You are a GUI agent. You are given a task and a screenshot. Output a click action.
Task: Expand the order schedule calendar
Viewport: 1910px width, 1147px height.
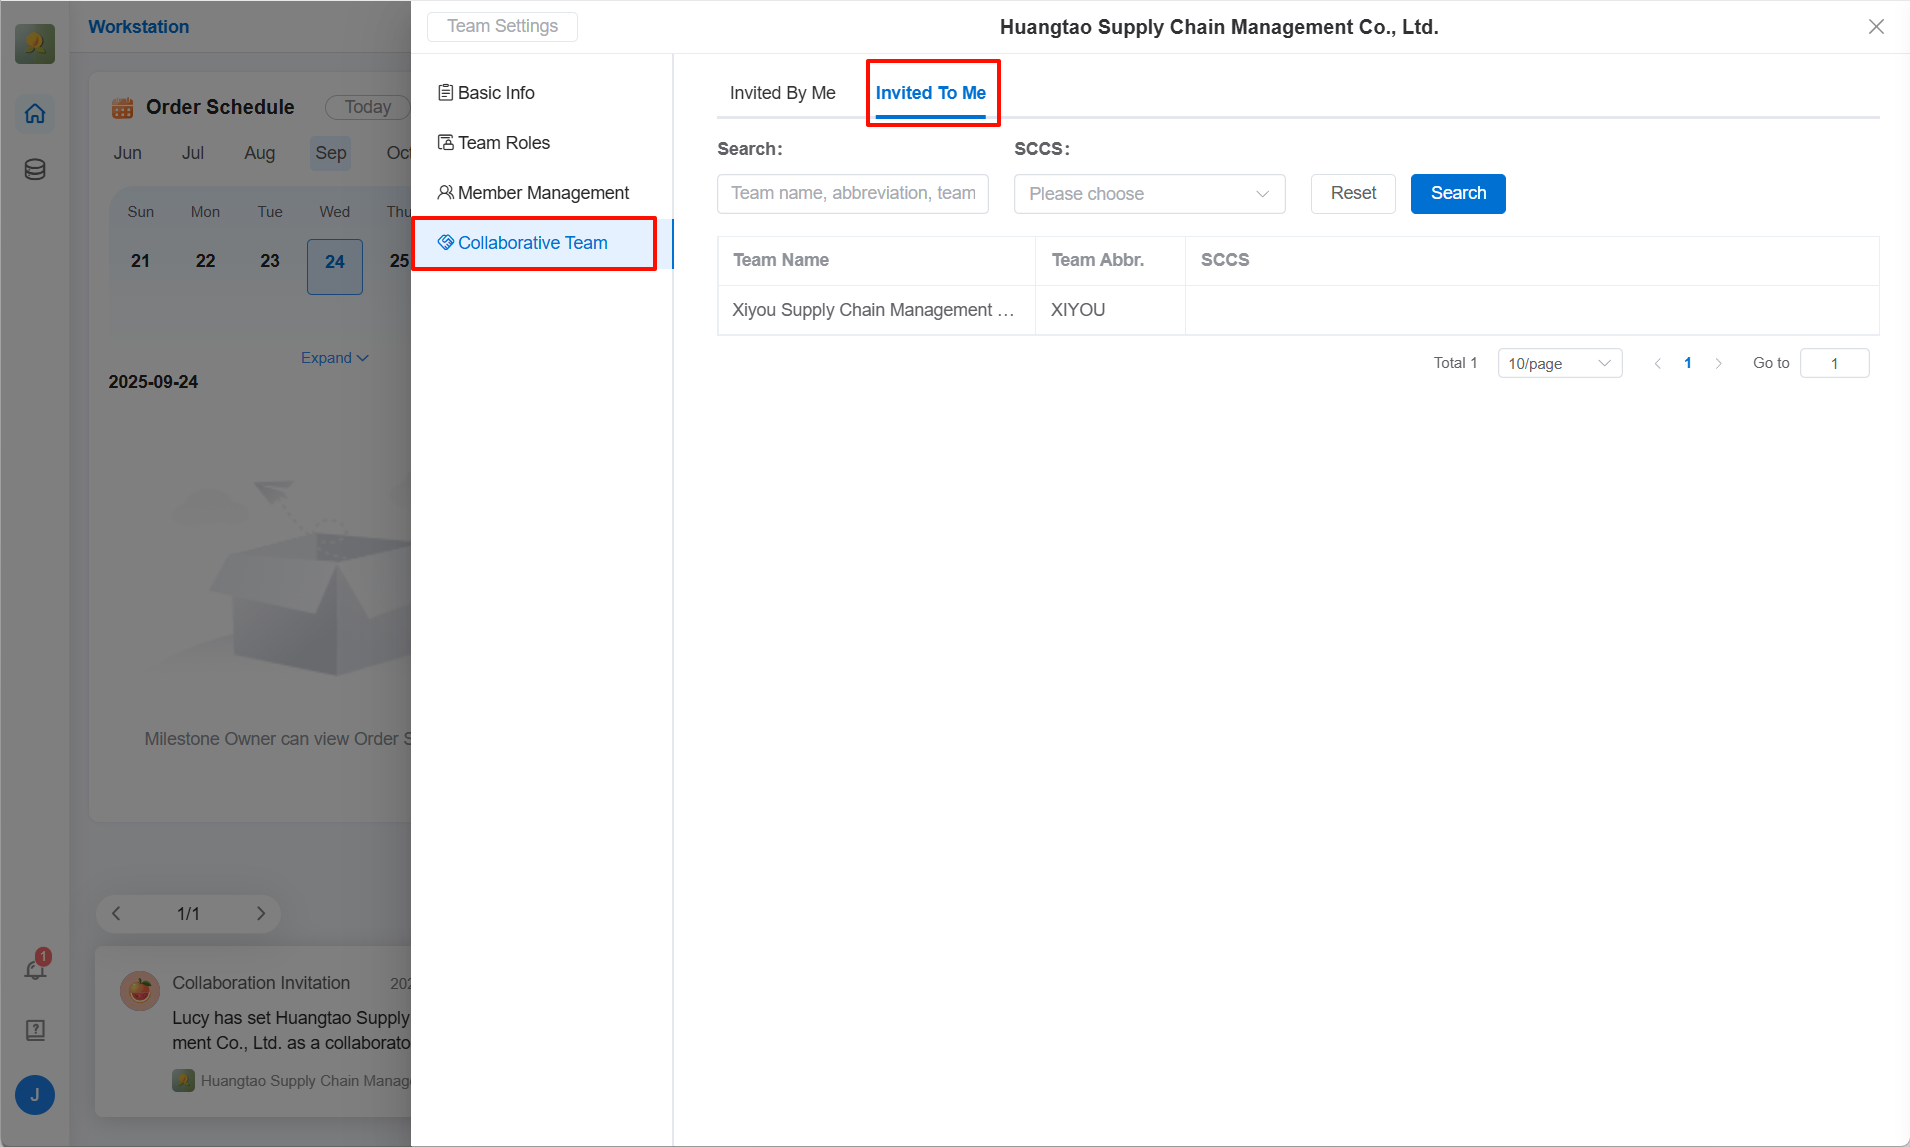tap(334, 358)
